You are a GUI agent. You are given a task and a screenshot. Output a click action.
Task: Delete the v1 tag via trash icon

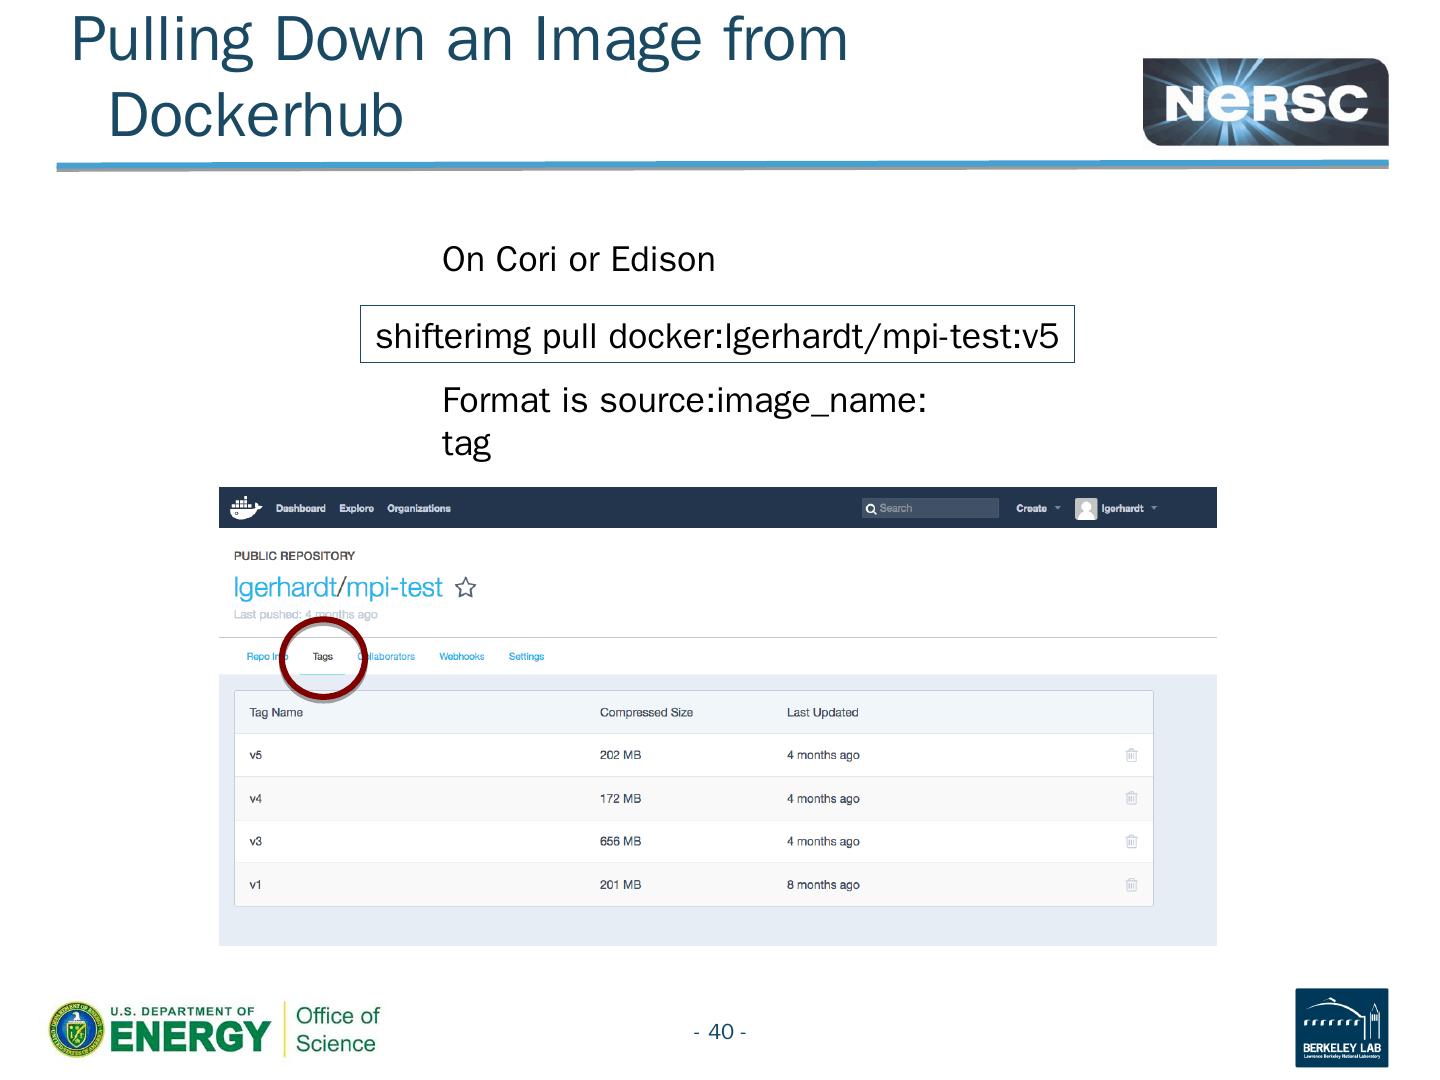(x=1131, y=884)
